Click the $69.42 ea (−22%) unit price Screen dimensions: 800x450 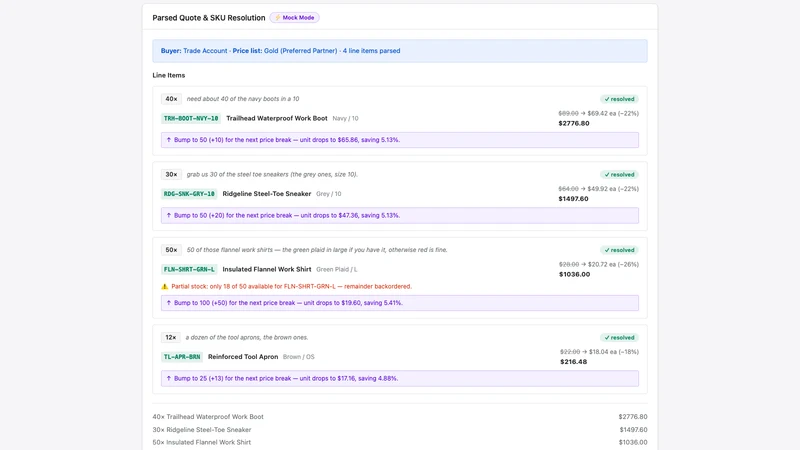(613, 113)
